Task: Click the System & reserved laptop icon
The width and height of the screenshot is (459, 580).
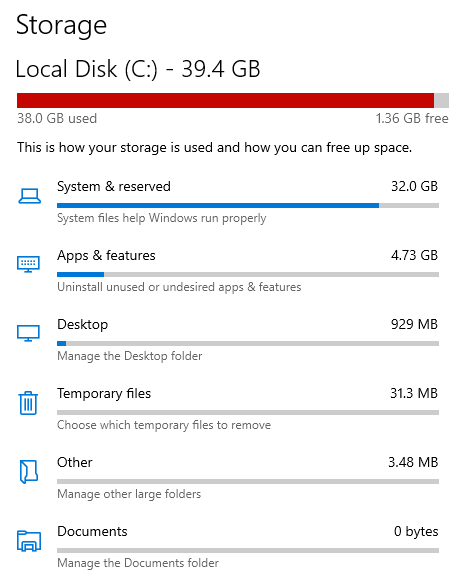Action: (x=29, y=196)
